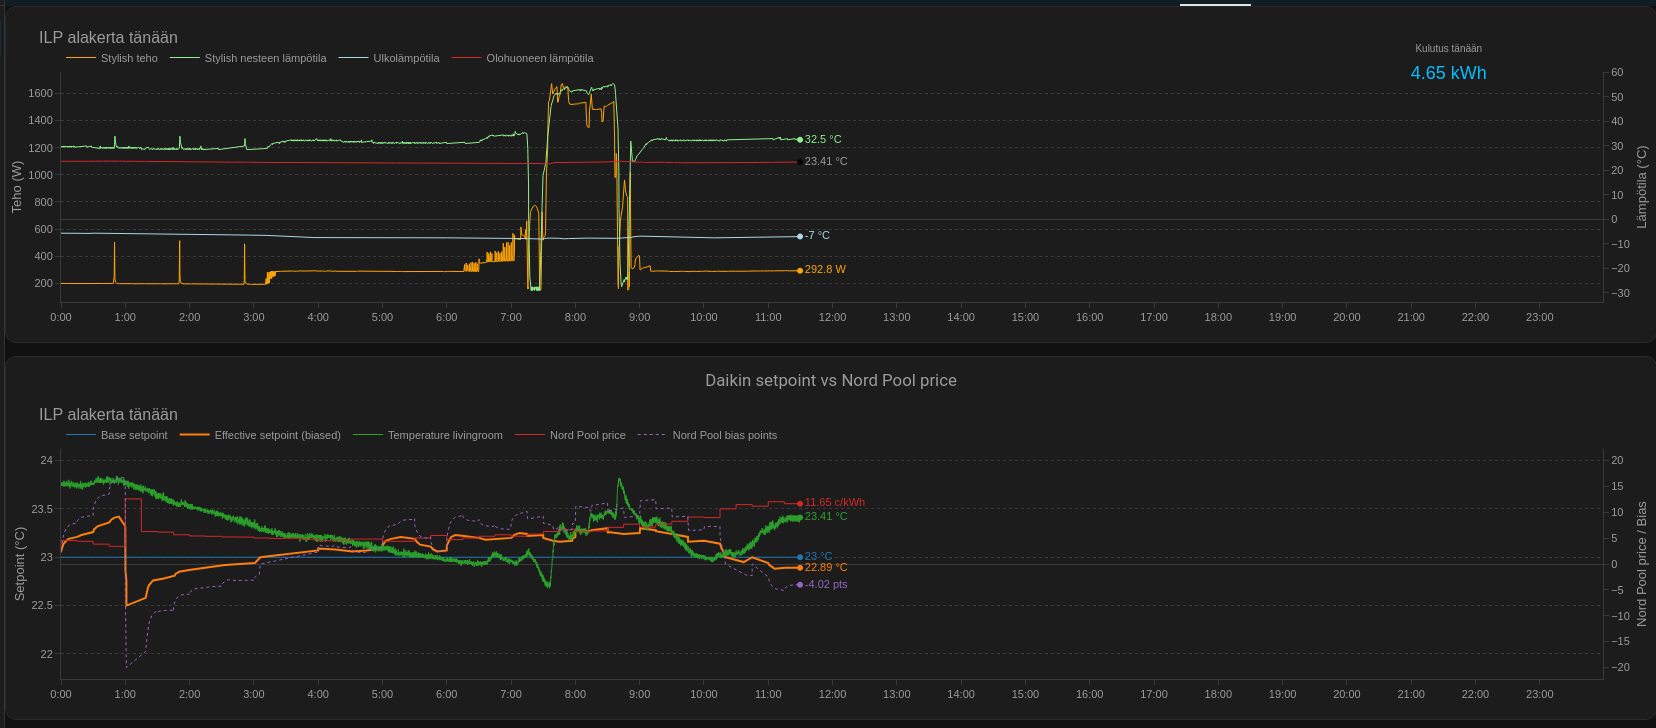Click the orange Effective setpoint legend line swatch
This screenshot has height=728, width=1656.
tap(194, 435)
